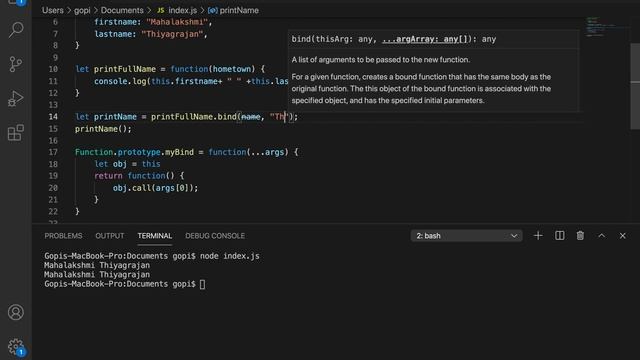Split the terminal pane
The image size is (640, 360).
(x=560, y=236)
